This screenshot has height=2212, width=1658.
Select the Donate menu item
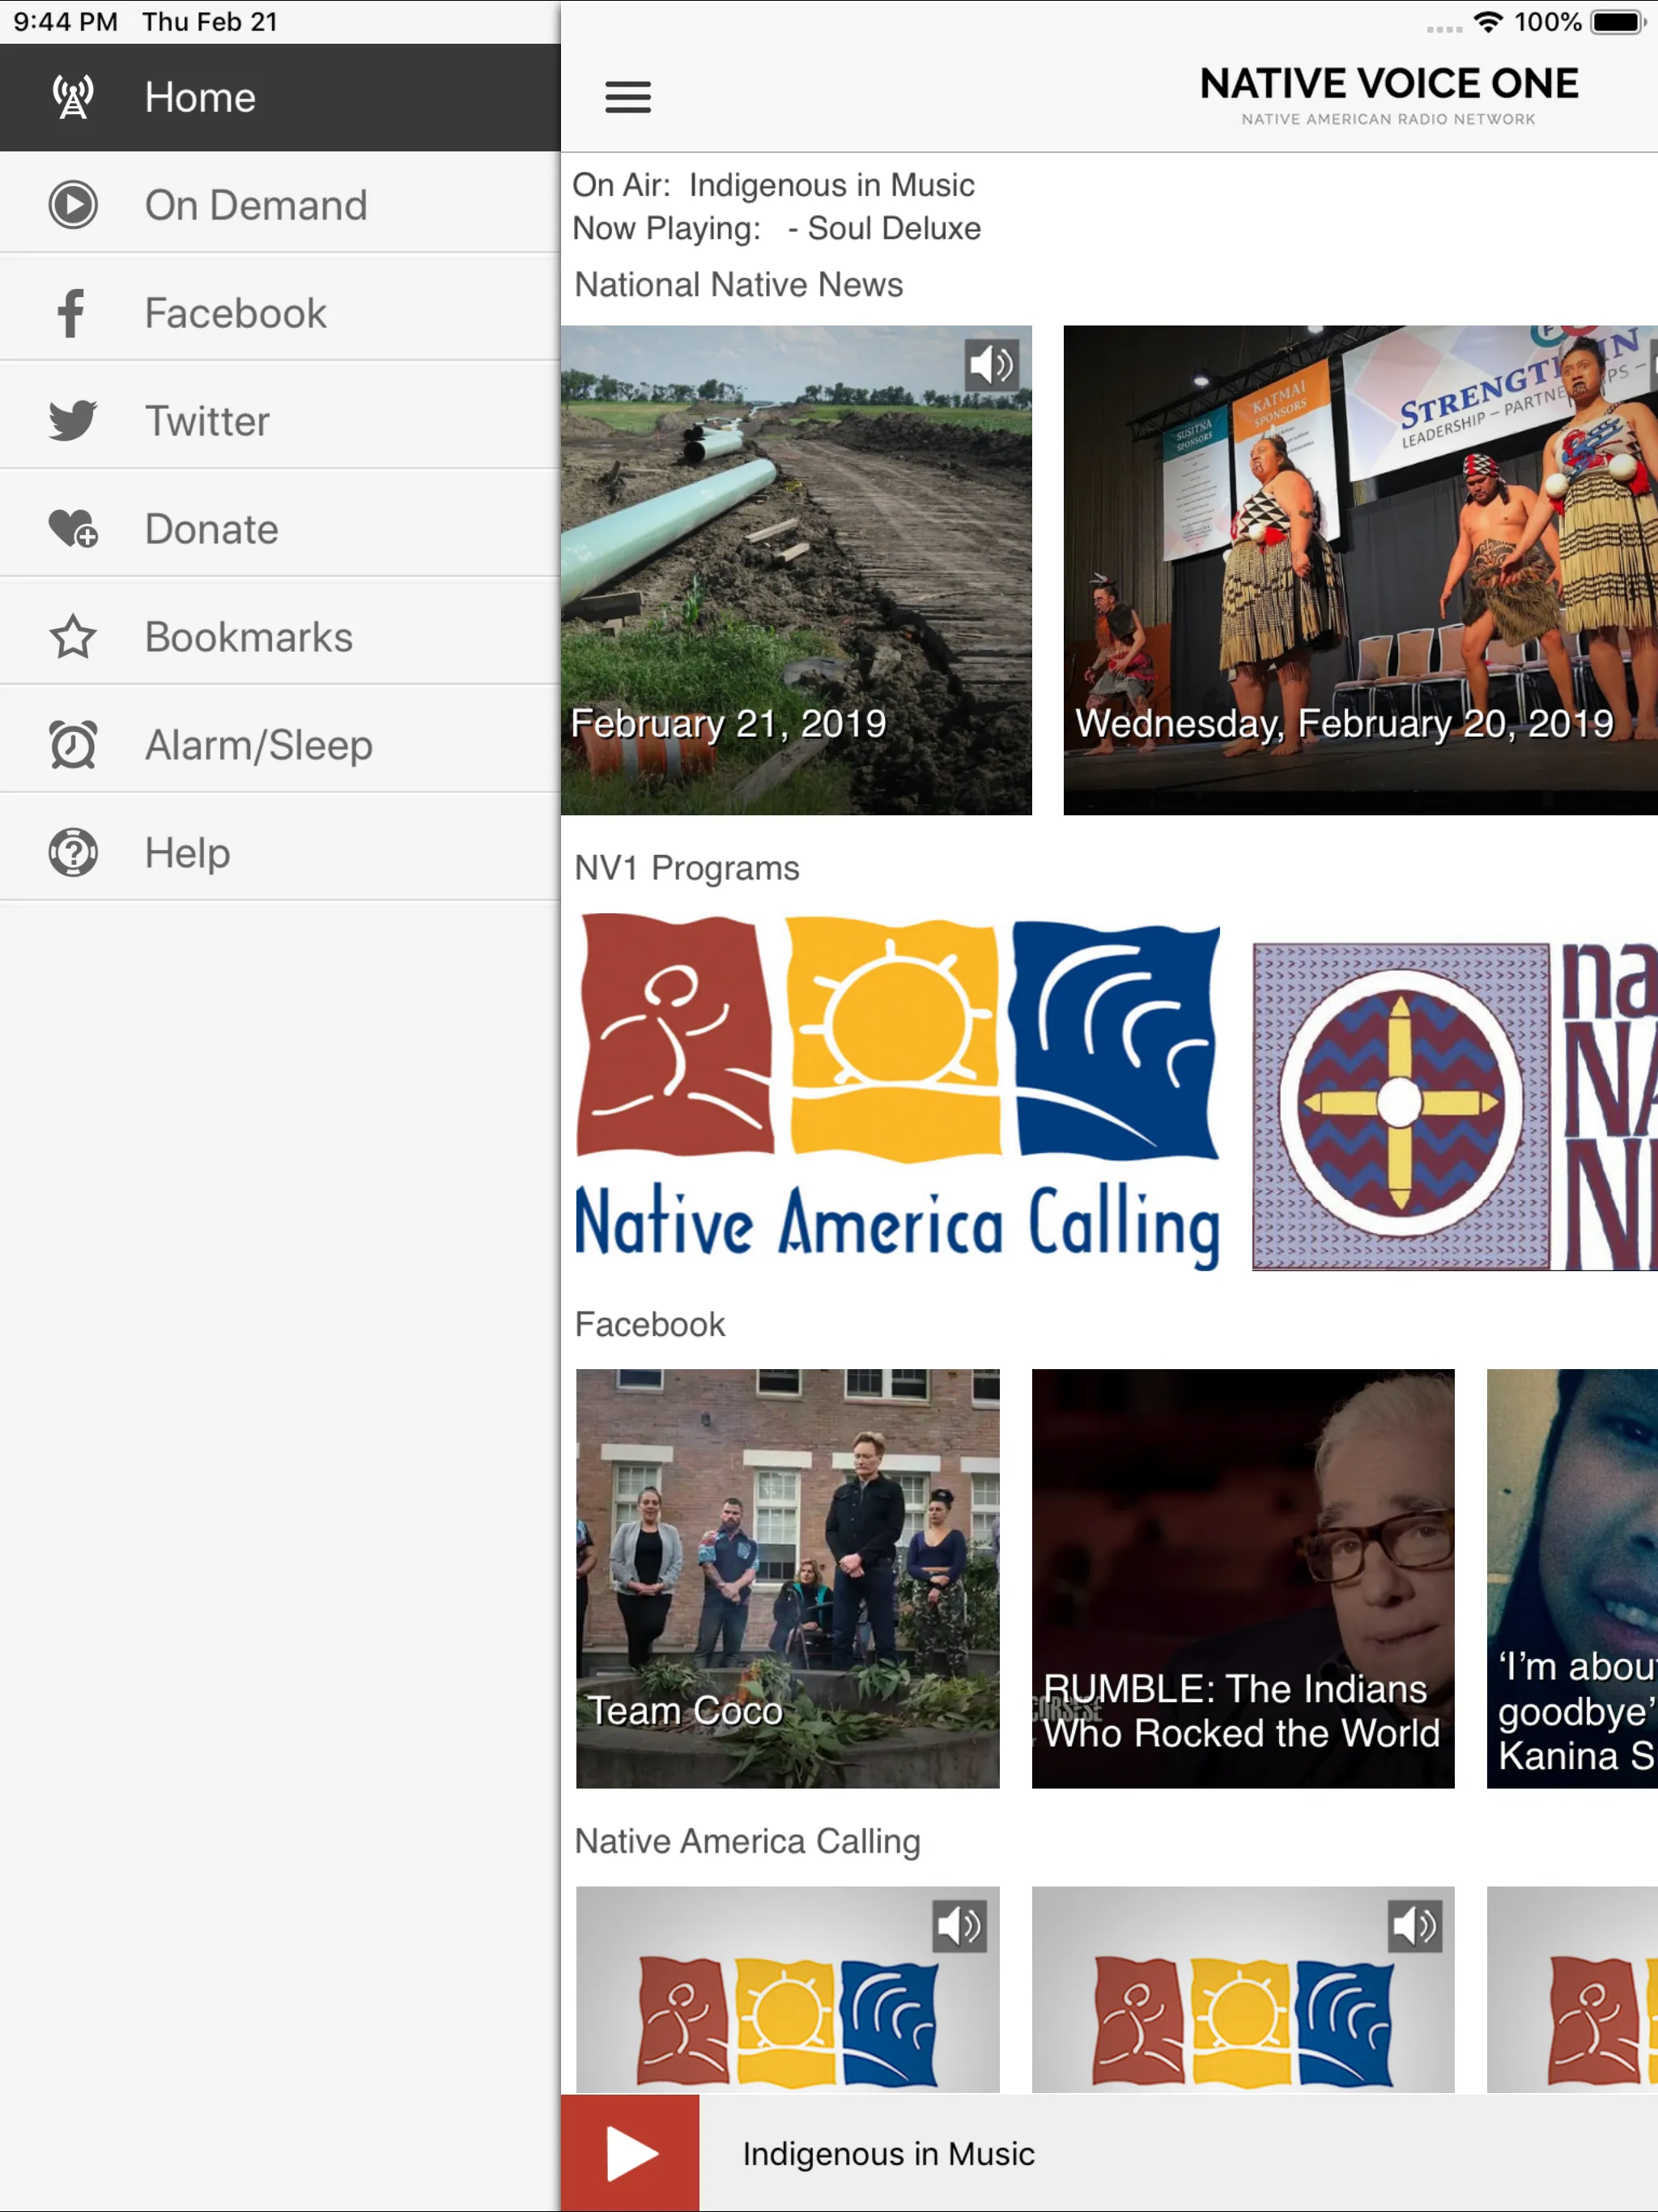[280, 529]
